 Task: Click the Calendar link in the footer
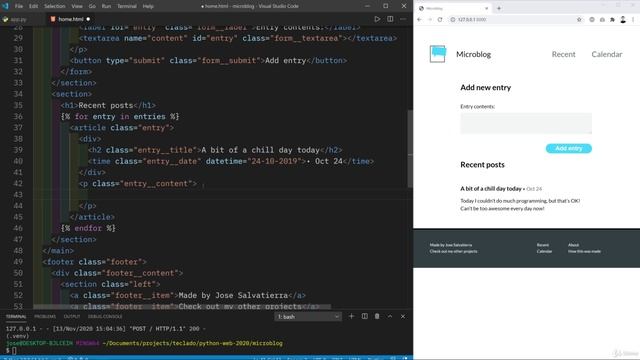[544, 251]
